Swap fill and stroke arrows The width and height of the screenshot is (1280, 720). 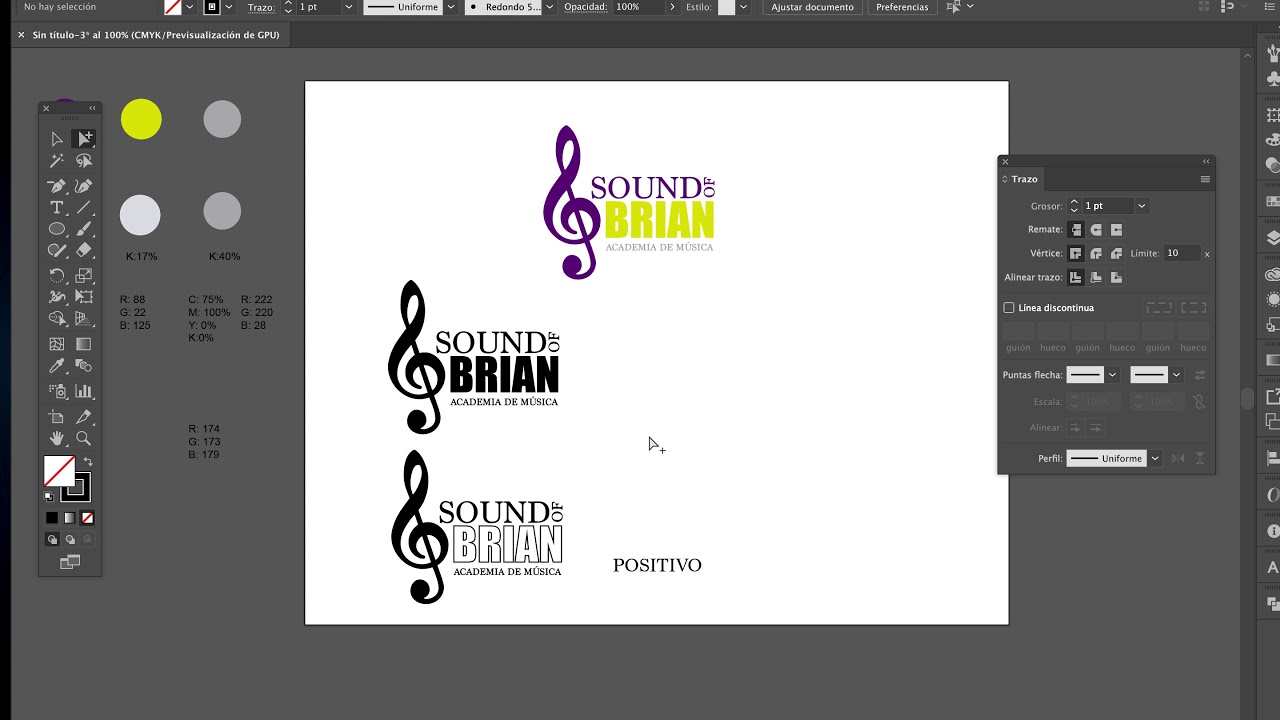click(x=87, y=462)
